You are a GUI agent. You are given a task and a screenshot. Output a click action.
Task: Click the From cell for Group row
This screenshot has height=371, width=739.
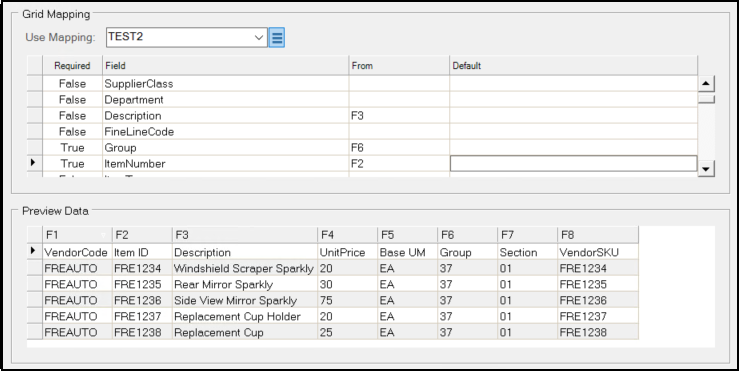[x=399, y=148]
